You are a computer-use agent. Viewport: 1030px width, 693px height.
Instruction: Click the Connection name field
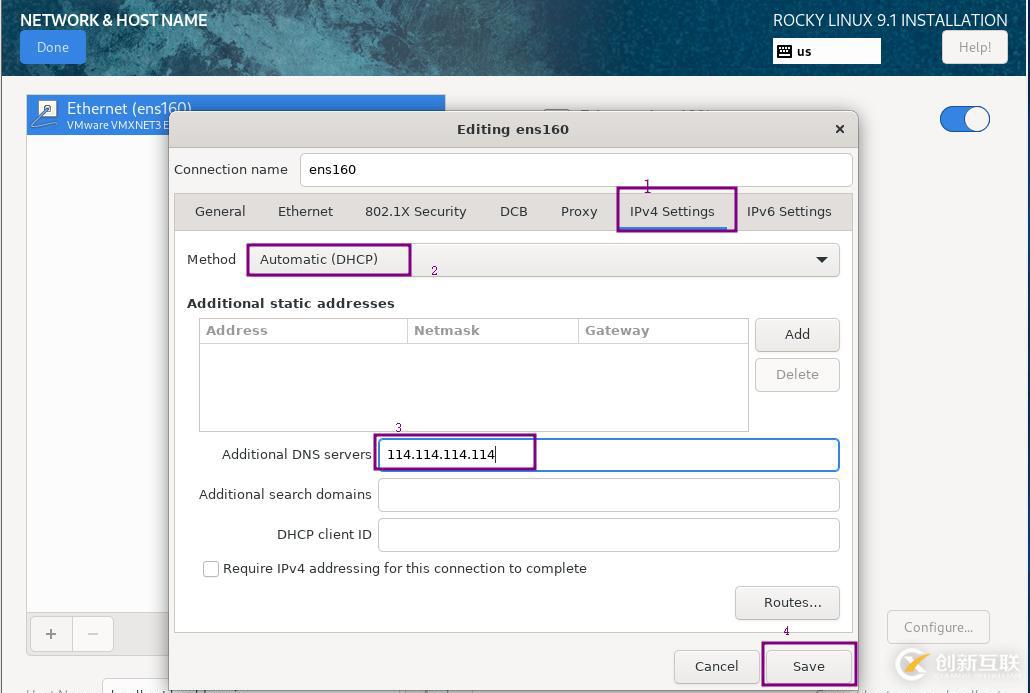click(576, 169)
